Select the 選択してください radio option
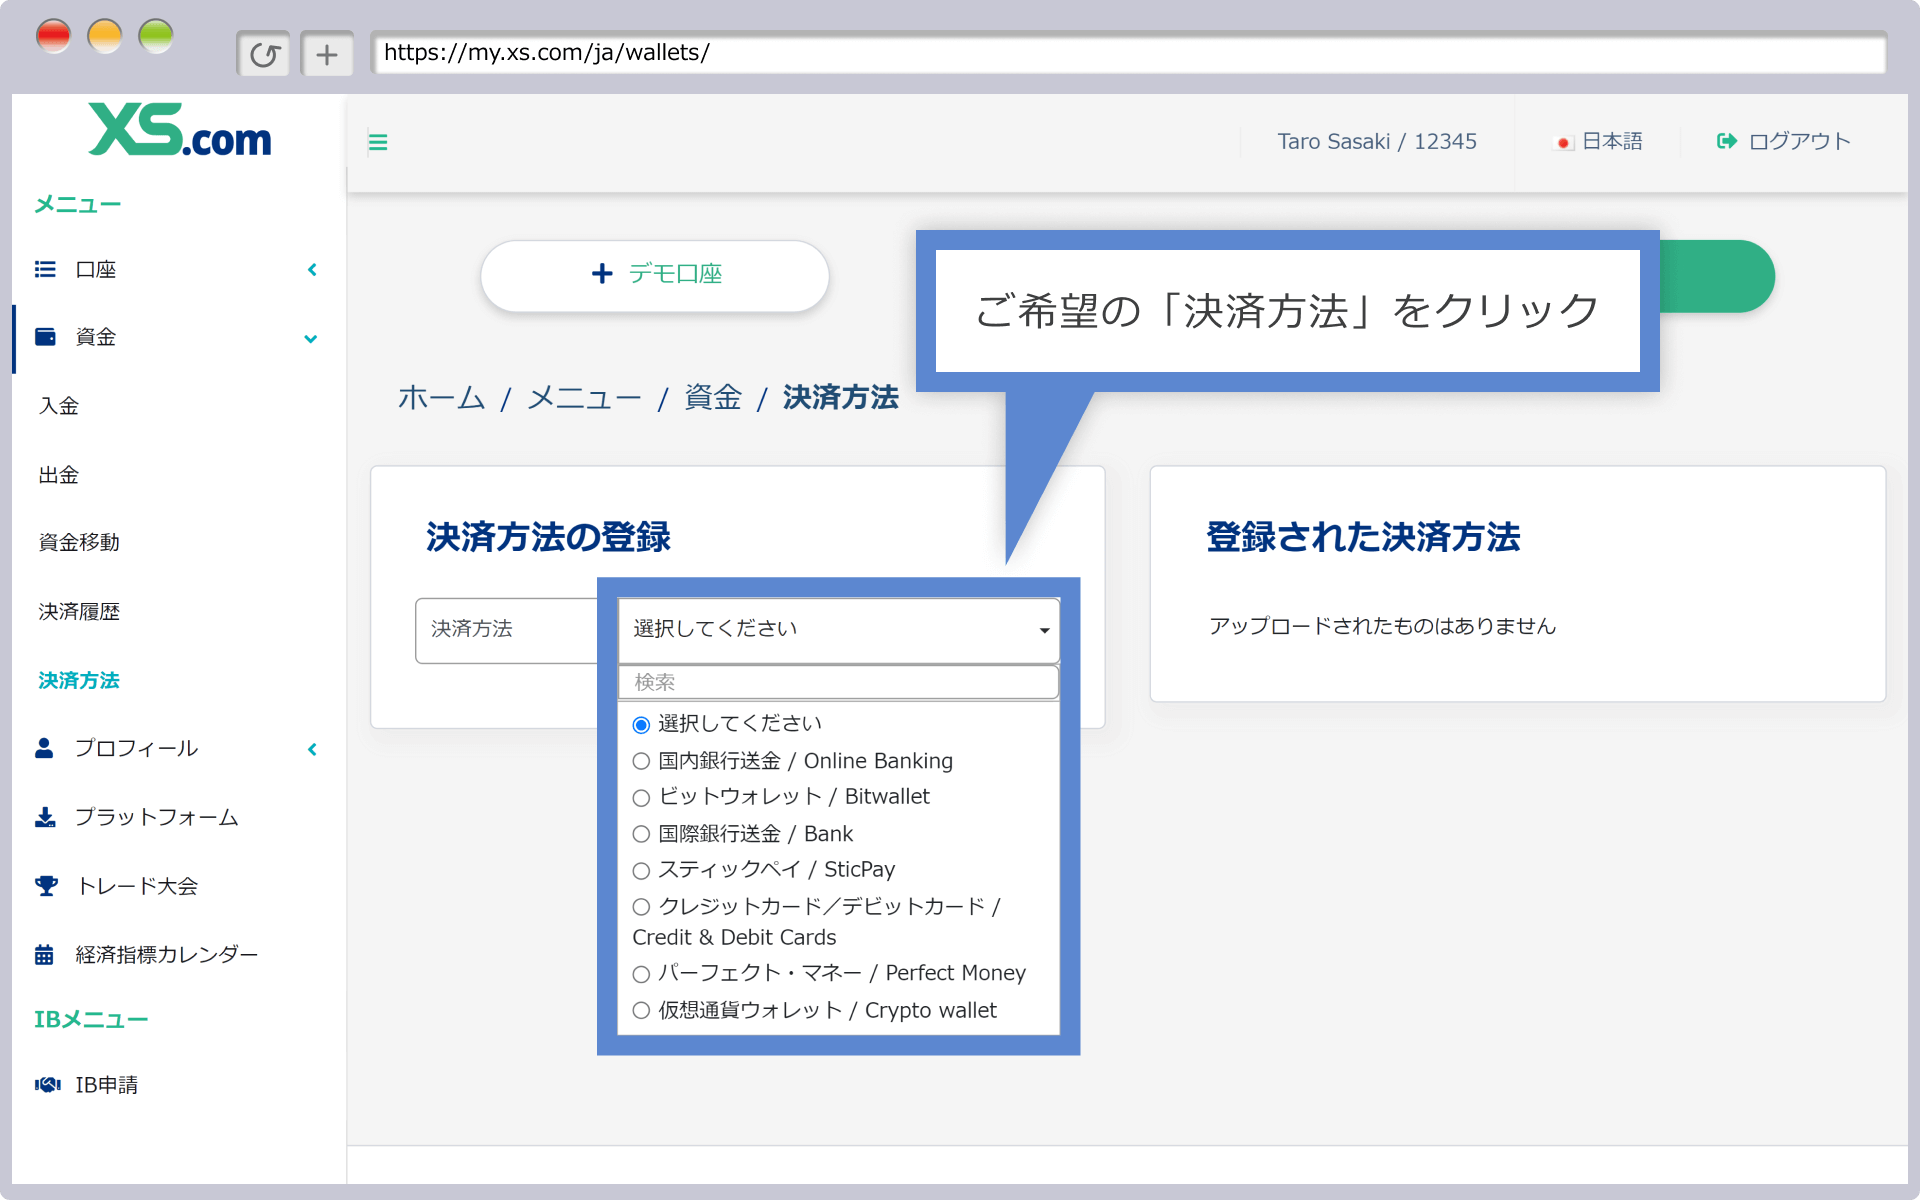Image resolution: width=1920 pixels, height=1200 pixels. pos(641,725)
